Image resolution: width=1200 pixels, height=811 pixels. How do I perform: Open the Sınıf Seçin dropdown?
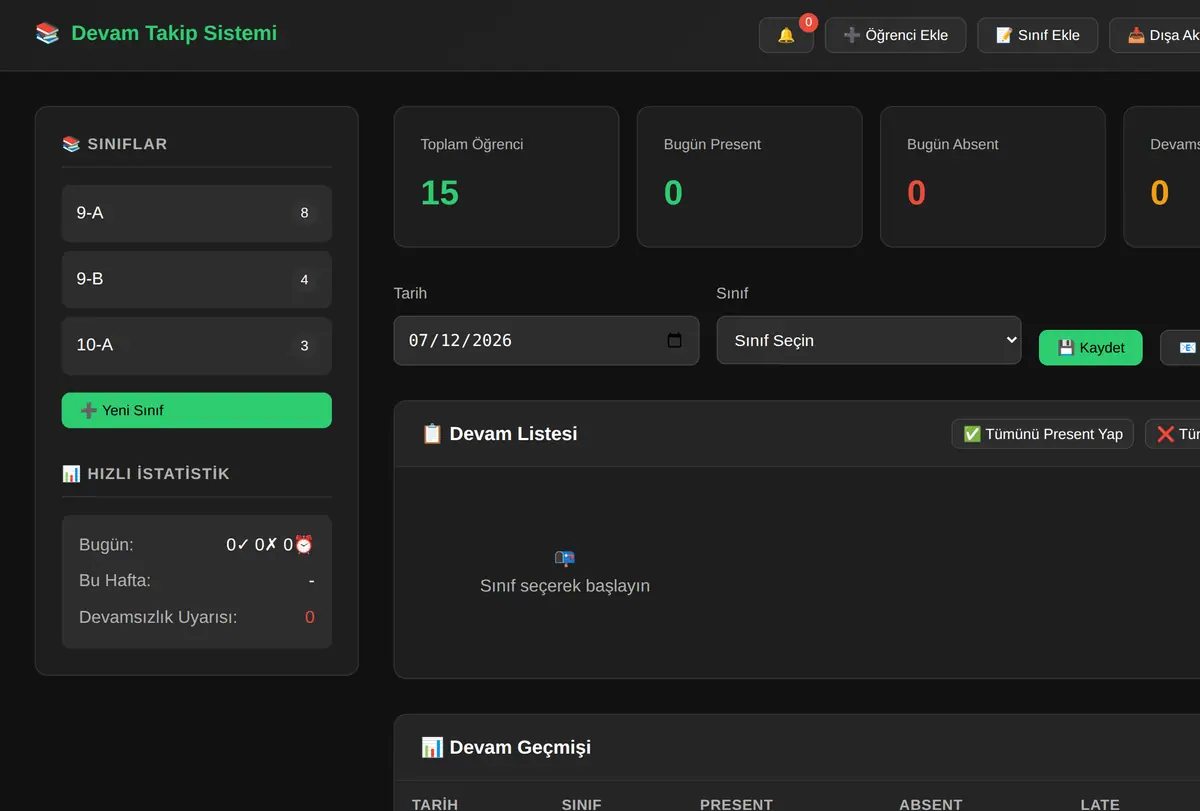[x=869, y=340]
